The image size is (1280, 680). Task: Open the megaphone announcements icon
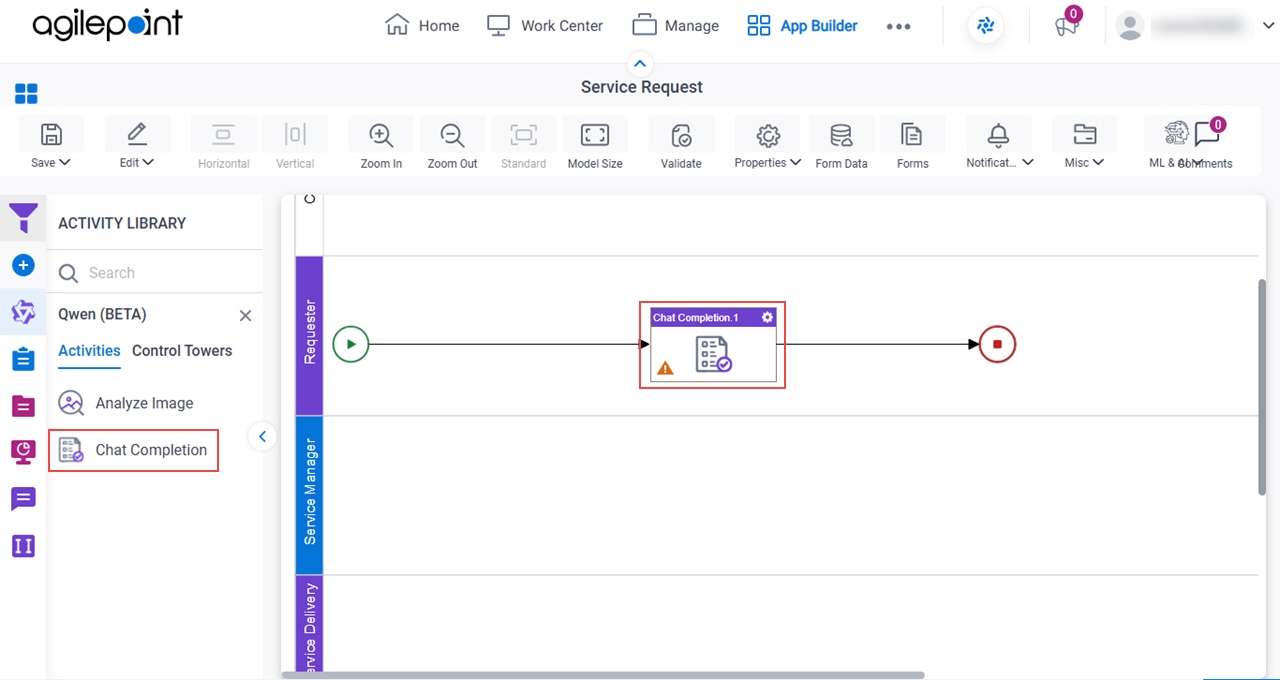click(1066, 27)
